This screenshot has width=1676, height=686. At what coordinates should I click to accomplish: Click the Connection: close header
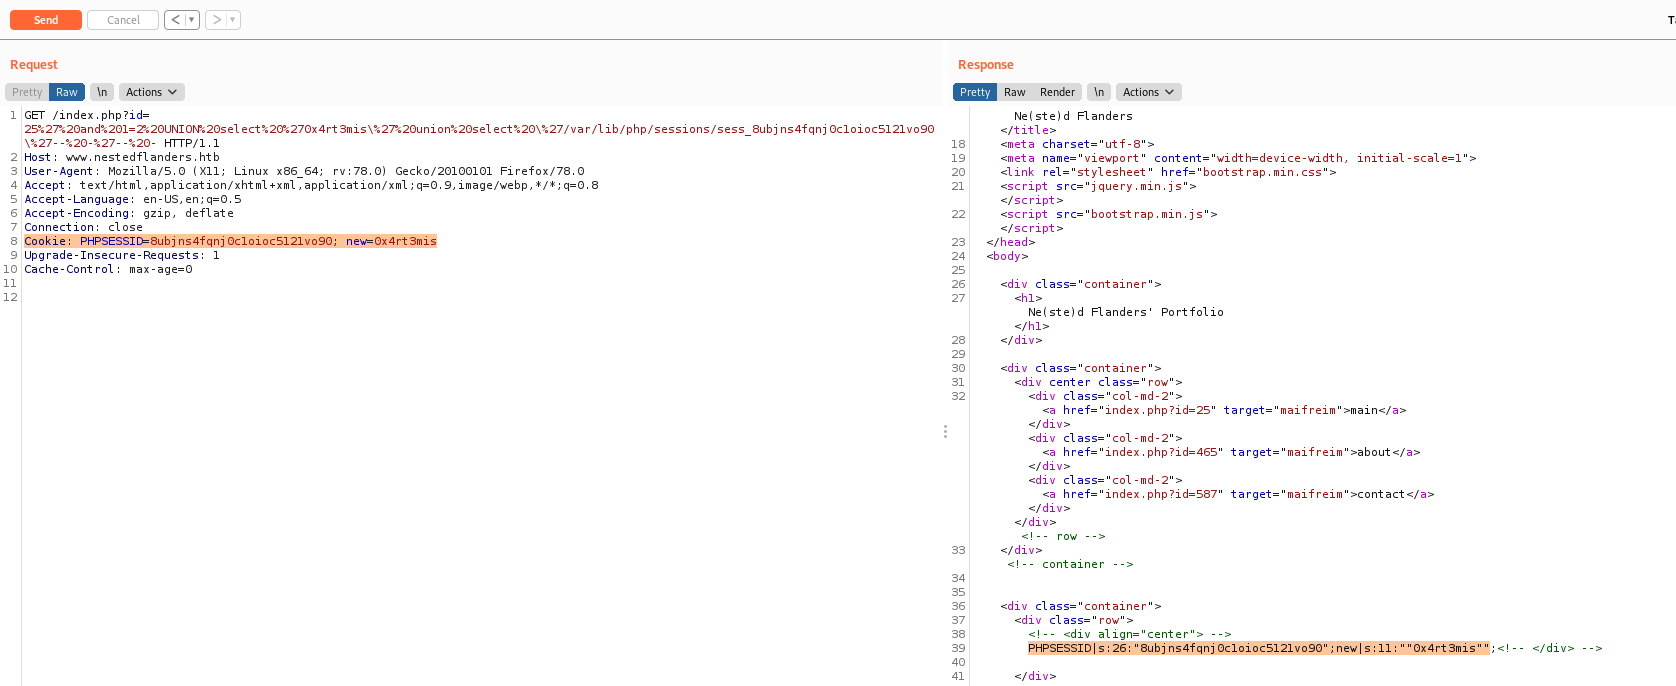click(84, 227)
